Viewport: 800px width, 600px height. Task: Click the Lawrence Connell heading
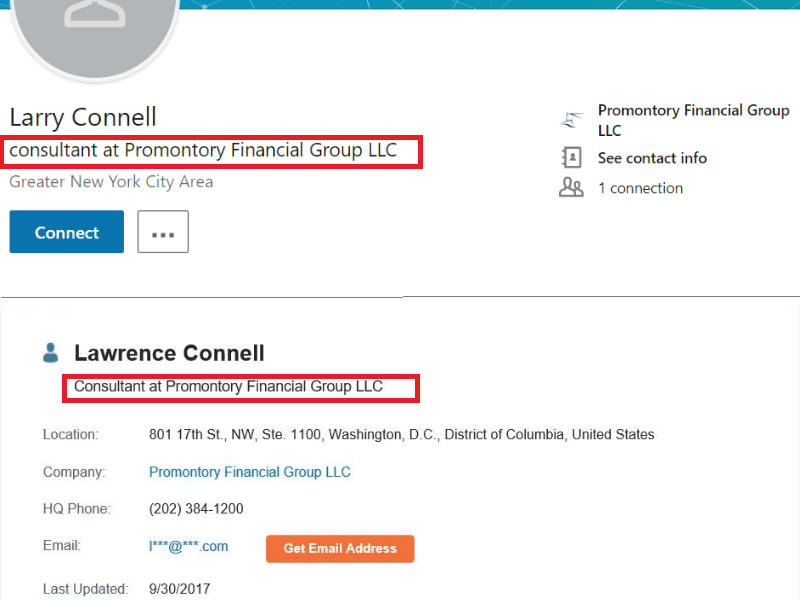pyautogui.click(x=169, y=353)
